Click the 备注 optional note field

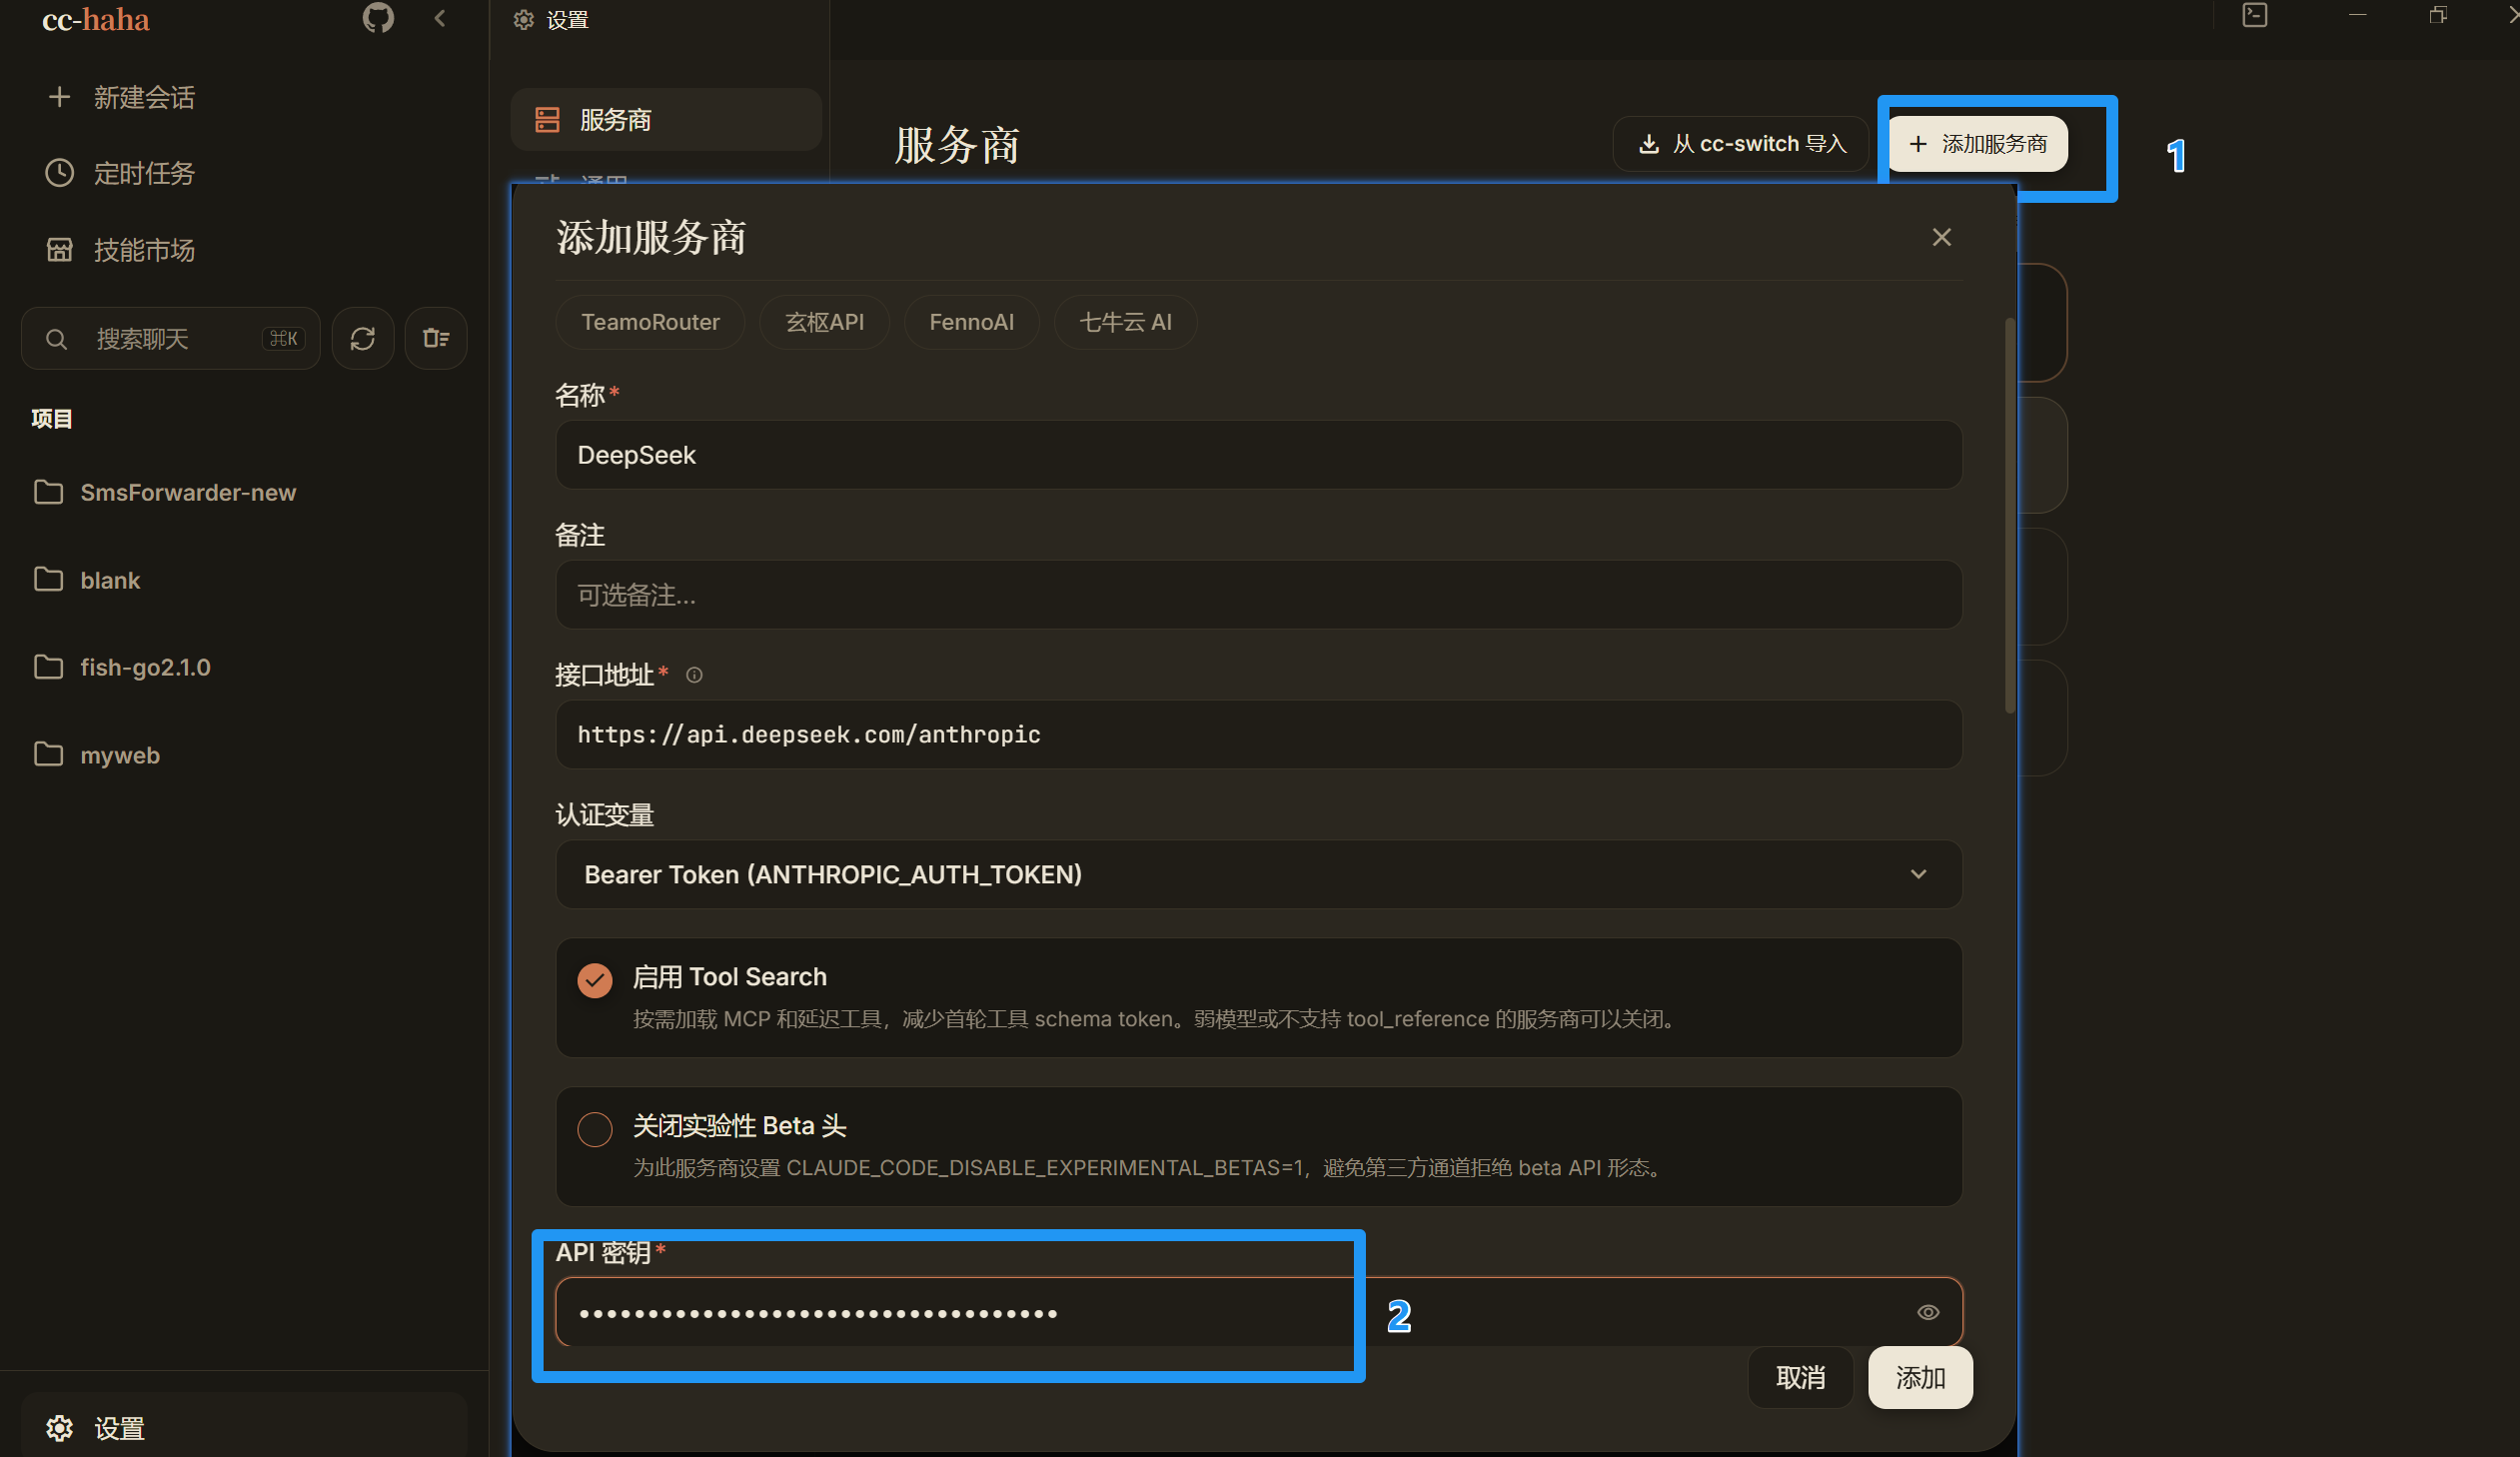[1259, 595]
